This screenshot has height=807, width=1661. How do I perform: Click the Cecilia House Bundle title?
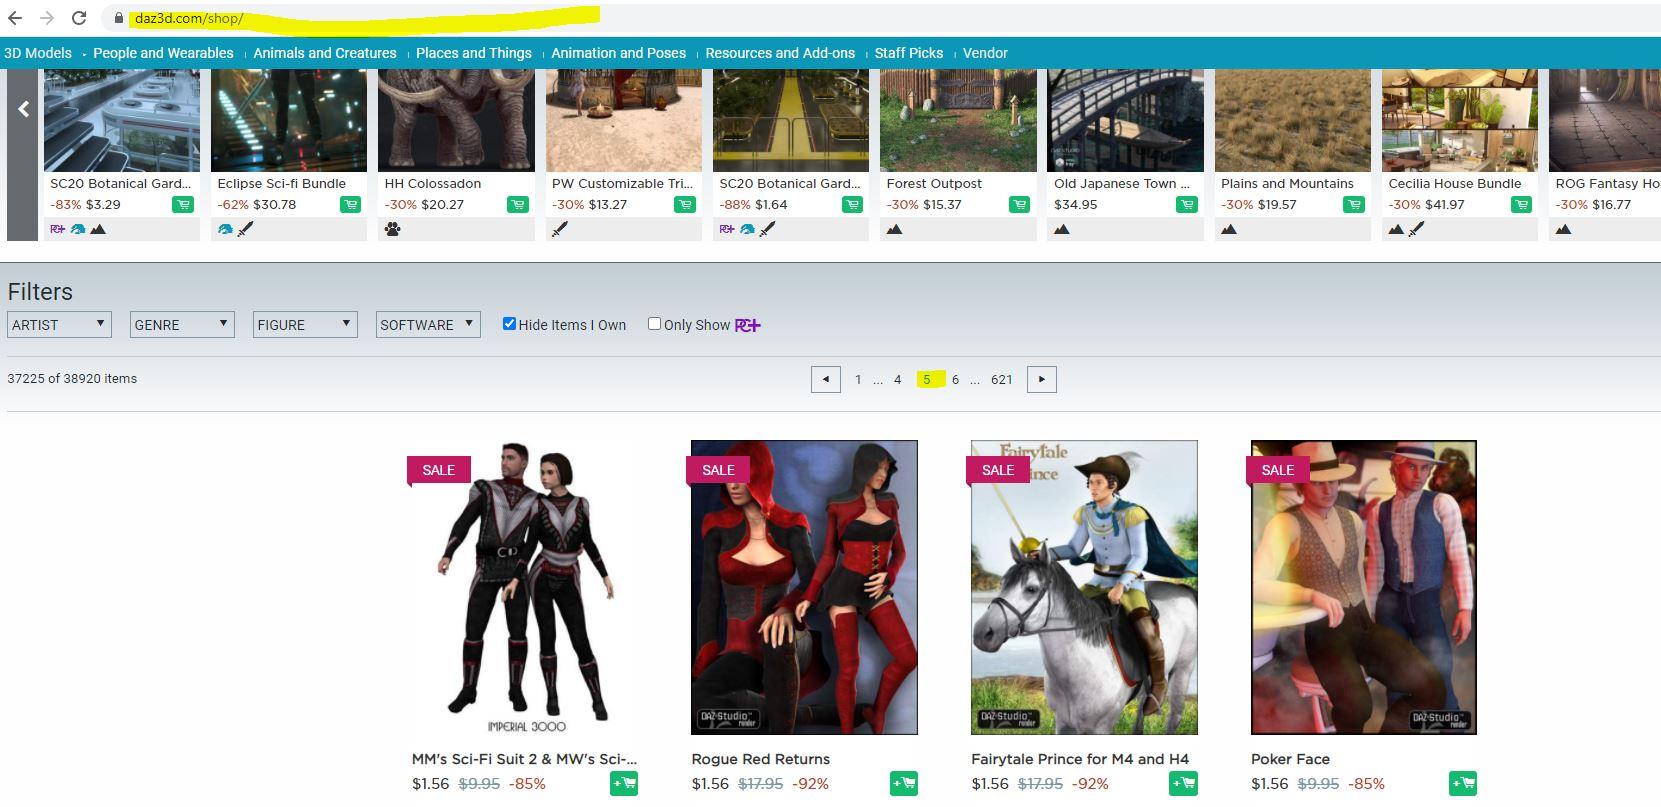[1455, 184]
